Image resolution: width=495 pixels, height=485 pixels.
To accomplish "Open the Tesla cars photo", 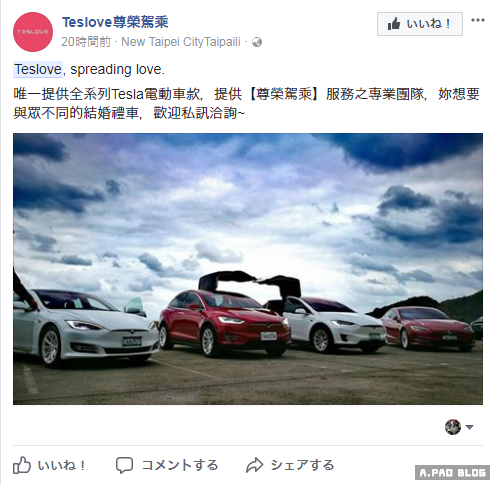I will [x=248, y=269].
